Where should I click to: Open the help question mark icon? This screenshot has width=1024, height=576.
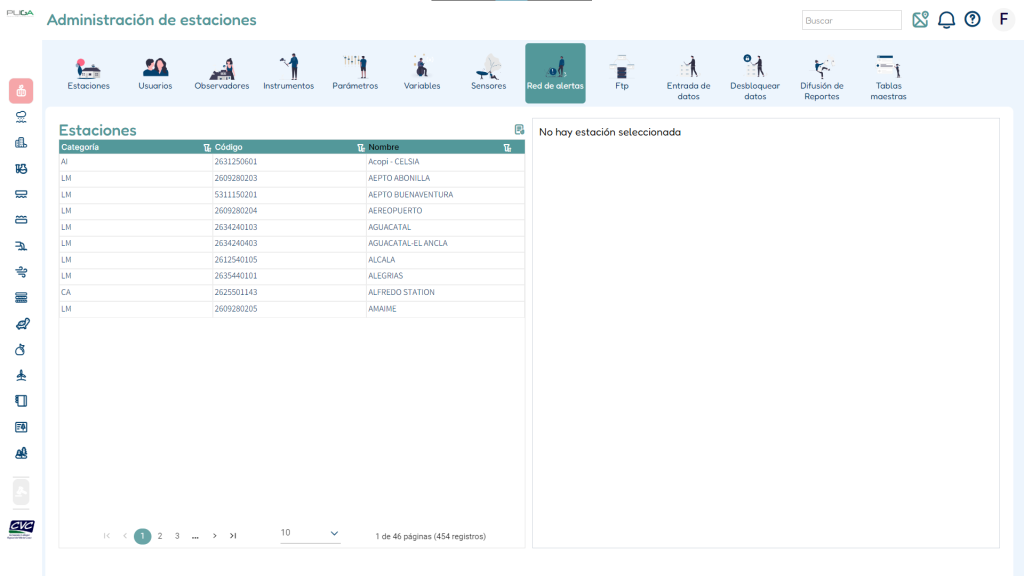pyautogui.click(x=972, y=20)
